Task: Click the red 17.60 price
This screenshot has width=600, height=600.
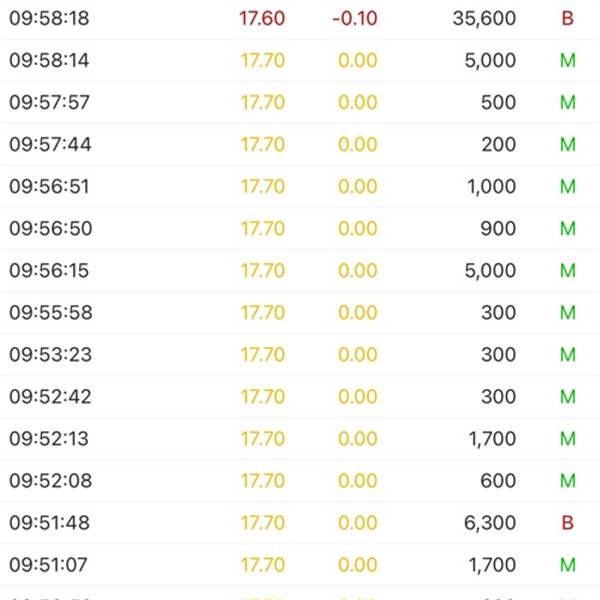Action: (x=262, y=18)
